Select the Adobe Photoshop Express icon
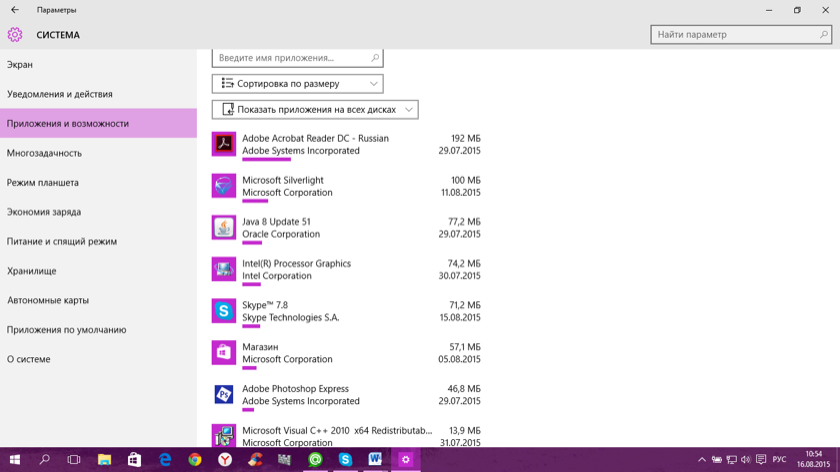 pyautogui.click(x=224, y=395)
